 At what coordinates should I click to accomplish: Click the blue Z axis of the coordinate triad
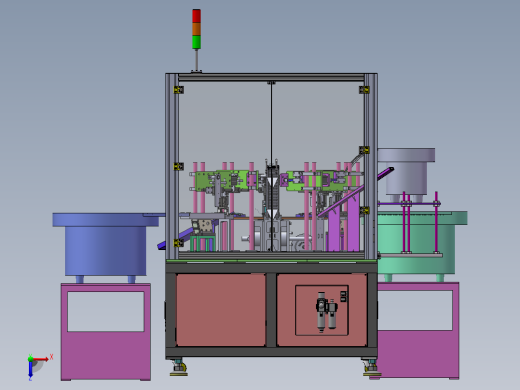point(30,369)
